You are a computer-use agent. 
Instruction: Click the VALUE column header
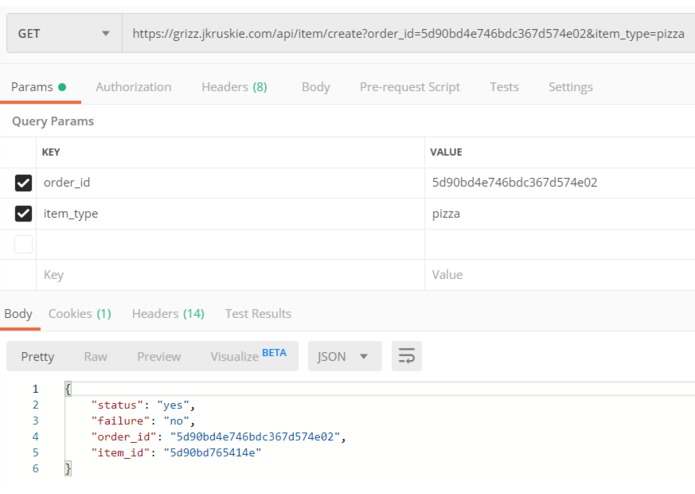446,152
